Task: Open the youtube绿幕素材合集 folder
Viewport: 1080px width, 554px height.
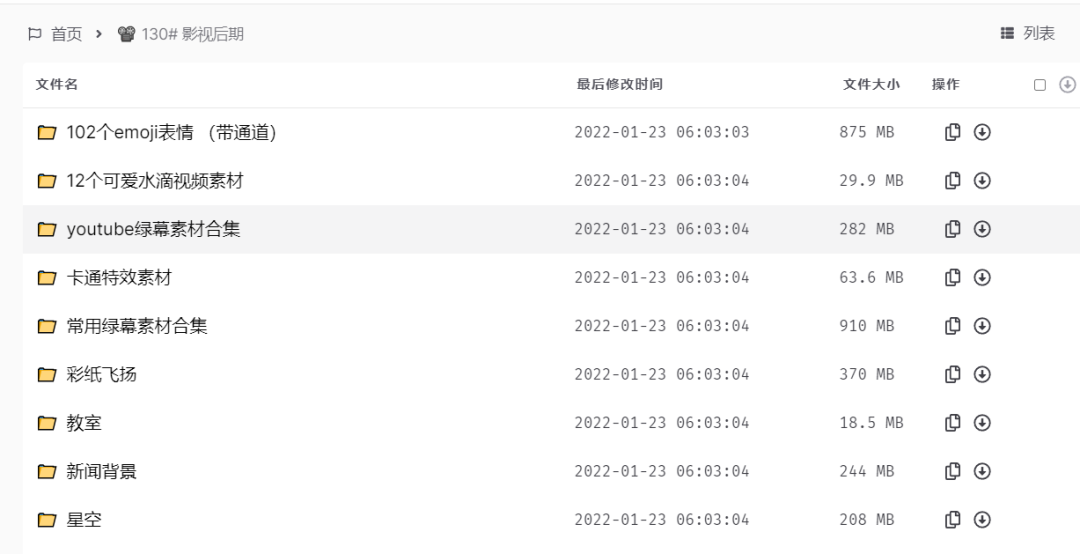Action: pos(153,229)
